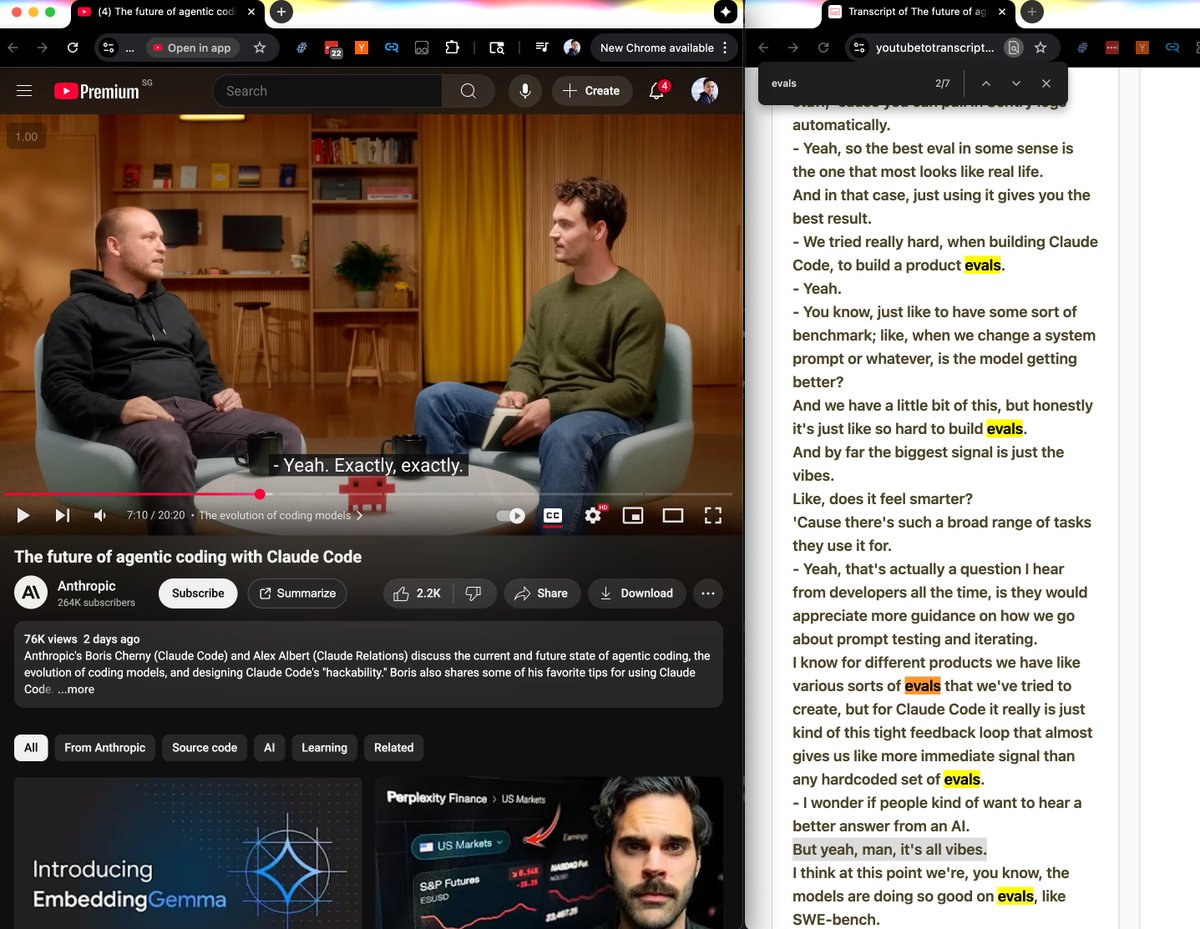Focus the YouTube Search field
Image resolution: width=1200 pixels, height=929 pixels.
[x=327, y=91]
